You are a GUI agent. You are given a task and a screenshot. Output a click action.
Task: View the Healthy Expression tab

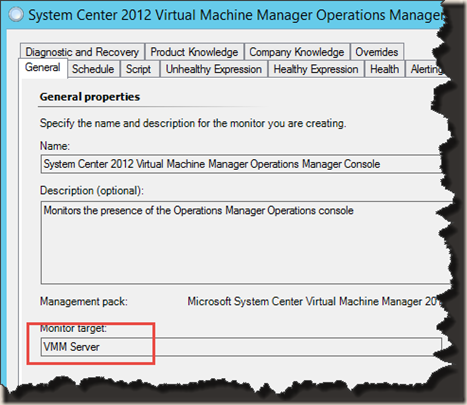[x=316, y=69]
